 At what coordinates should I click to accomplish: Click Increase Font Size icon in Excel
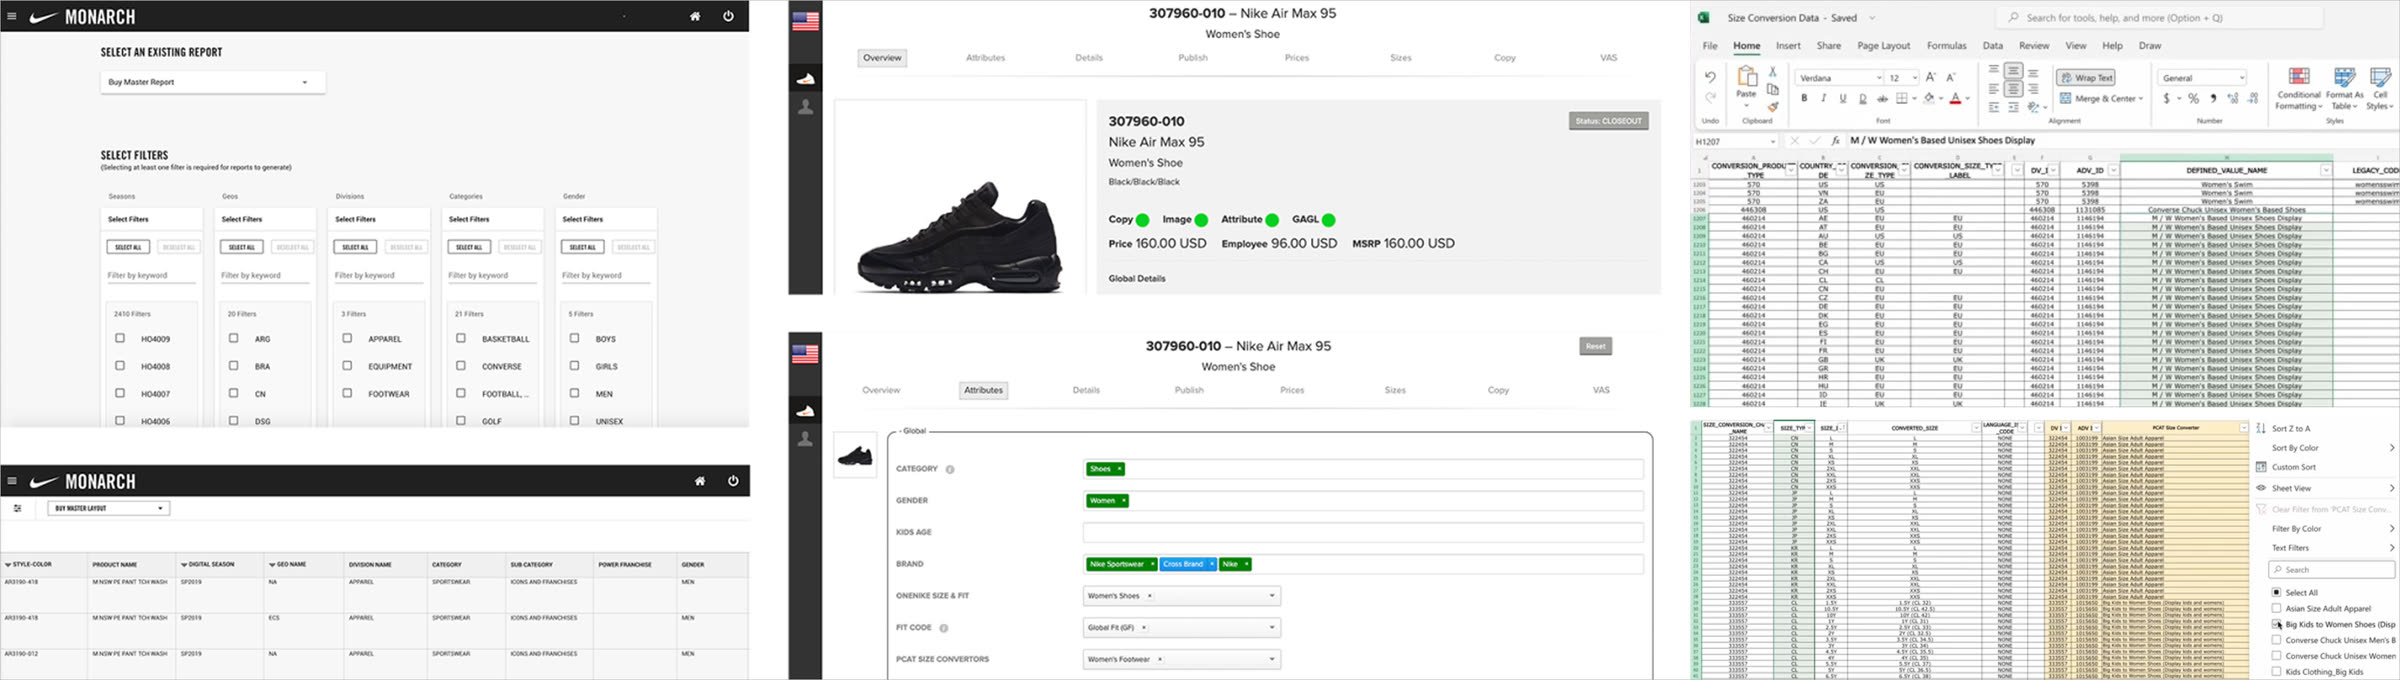coord(1930,77)
